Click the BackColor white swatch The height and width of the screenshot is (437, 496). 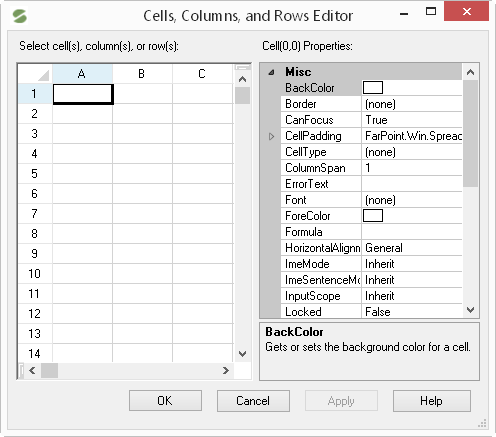373,88
